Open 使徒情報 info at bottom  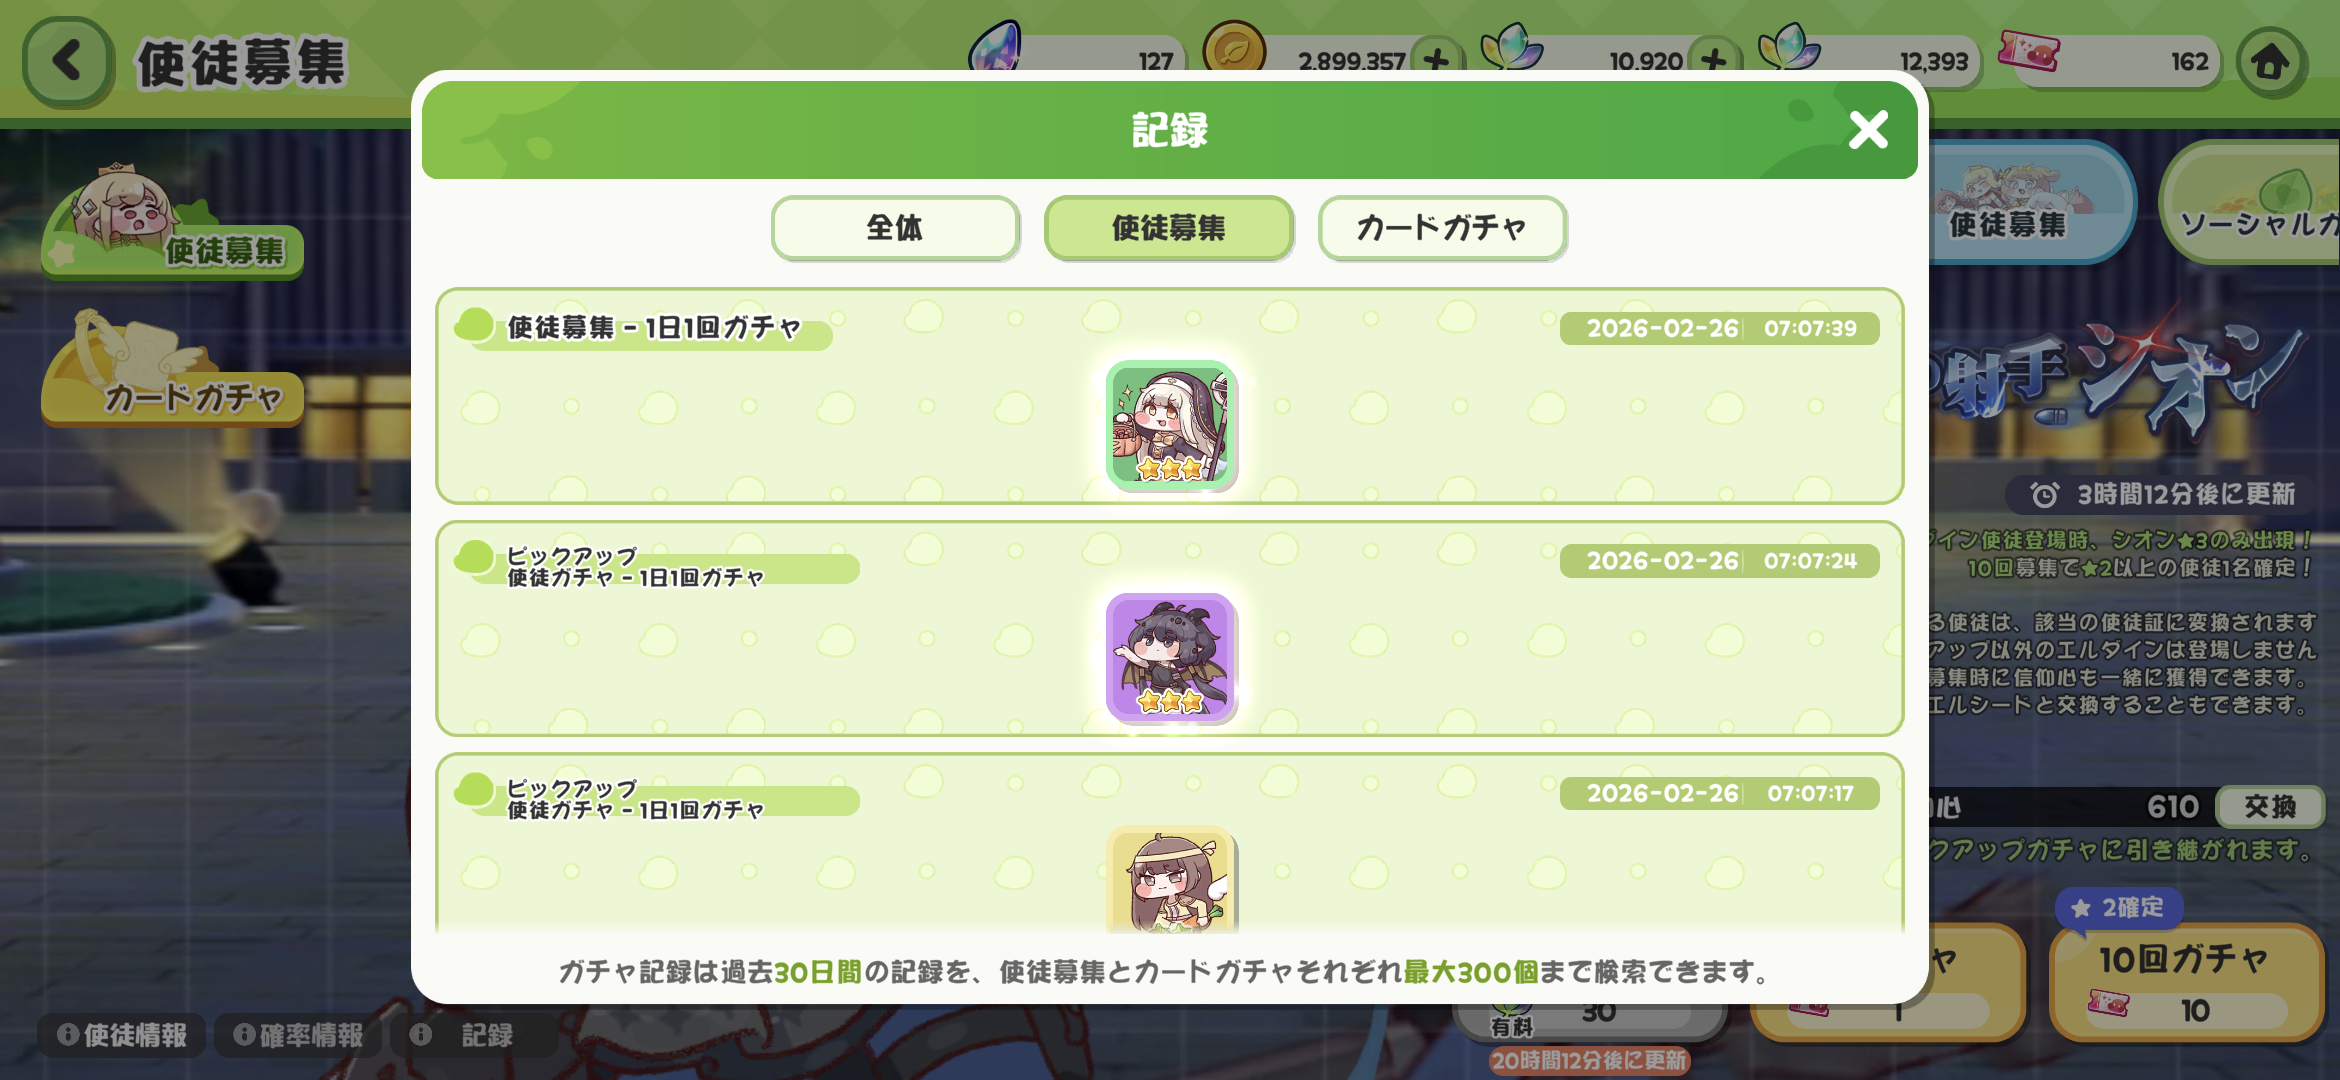122,1035
